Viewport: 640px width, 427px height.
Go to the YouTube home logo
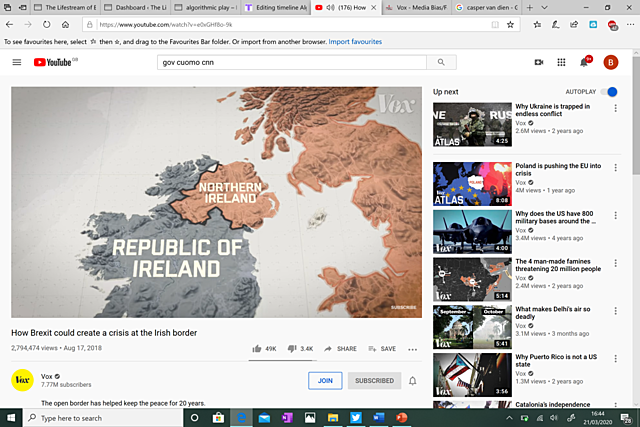coord(52,62)
